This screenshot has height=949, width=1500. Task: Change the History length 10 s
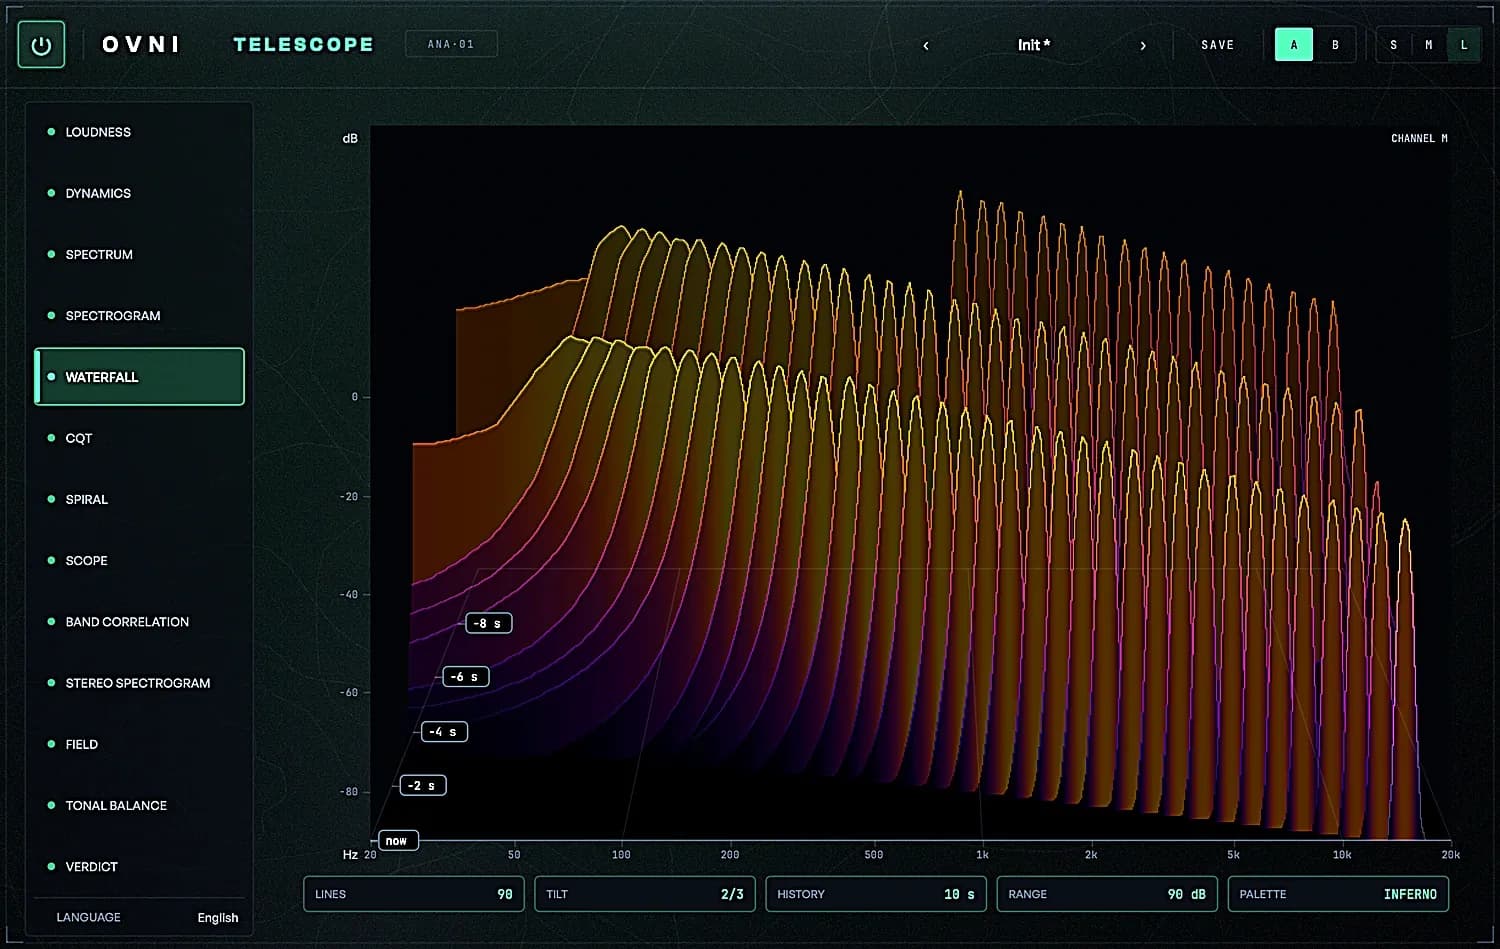point(876,894)
